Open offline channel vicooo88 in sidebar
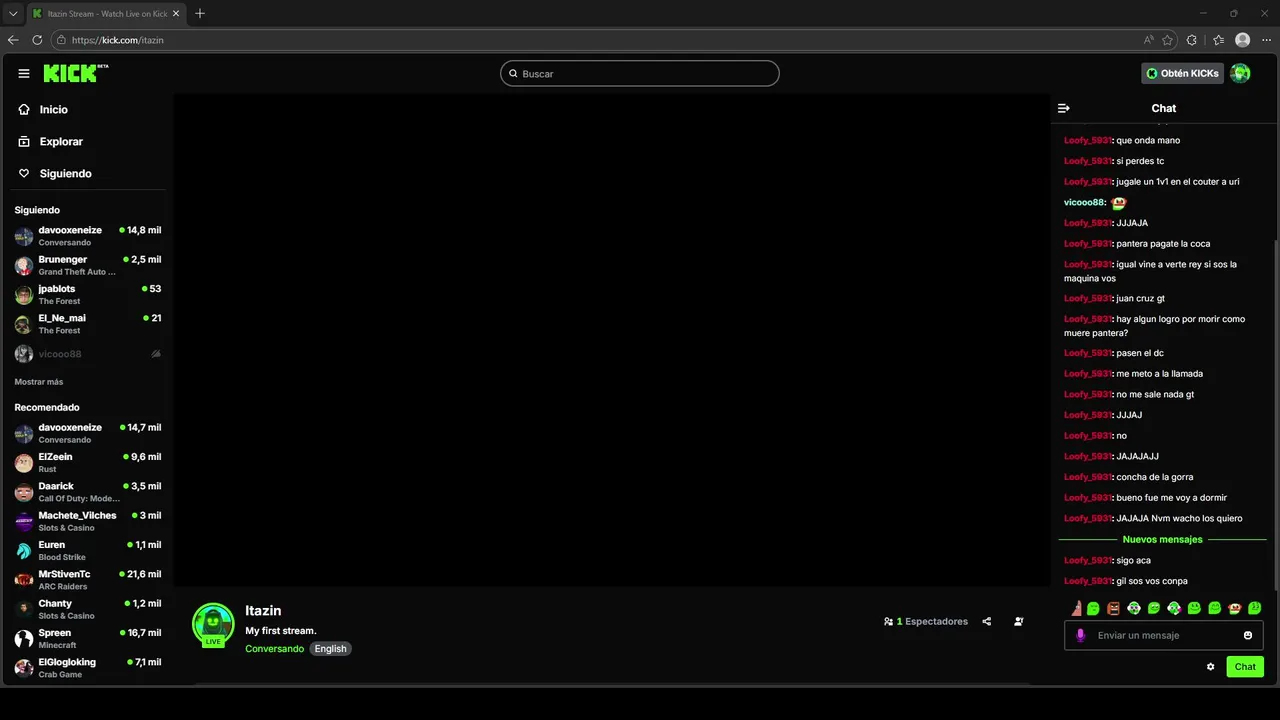The height and width of the screenshot is (720, 1280). (x=87, y=354)
